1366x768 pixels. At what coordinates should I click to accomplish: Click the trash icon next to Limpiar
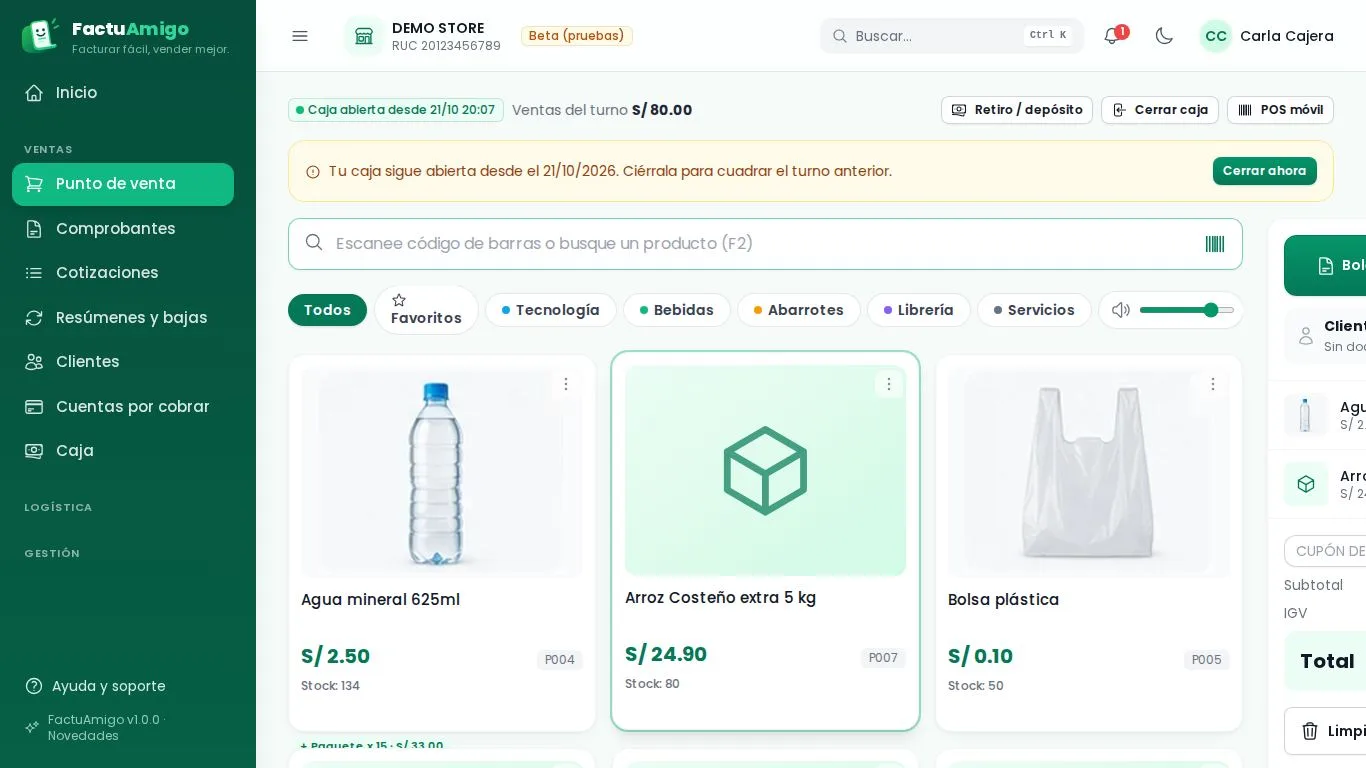(x=1310, y=731)
